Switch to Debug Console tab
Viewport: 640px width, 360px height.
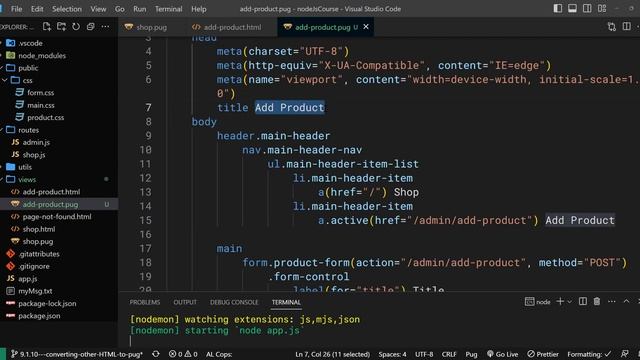tap(234, 302)
